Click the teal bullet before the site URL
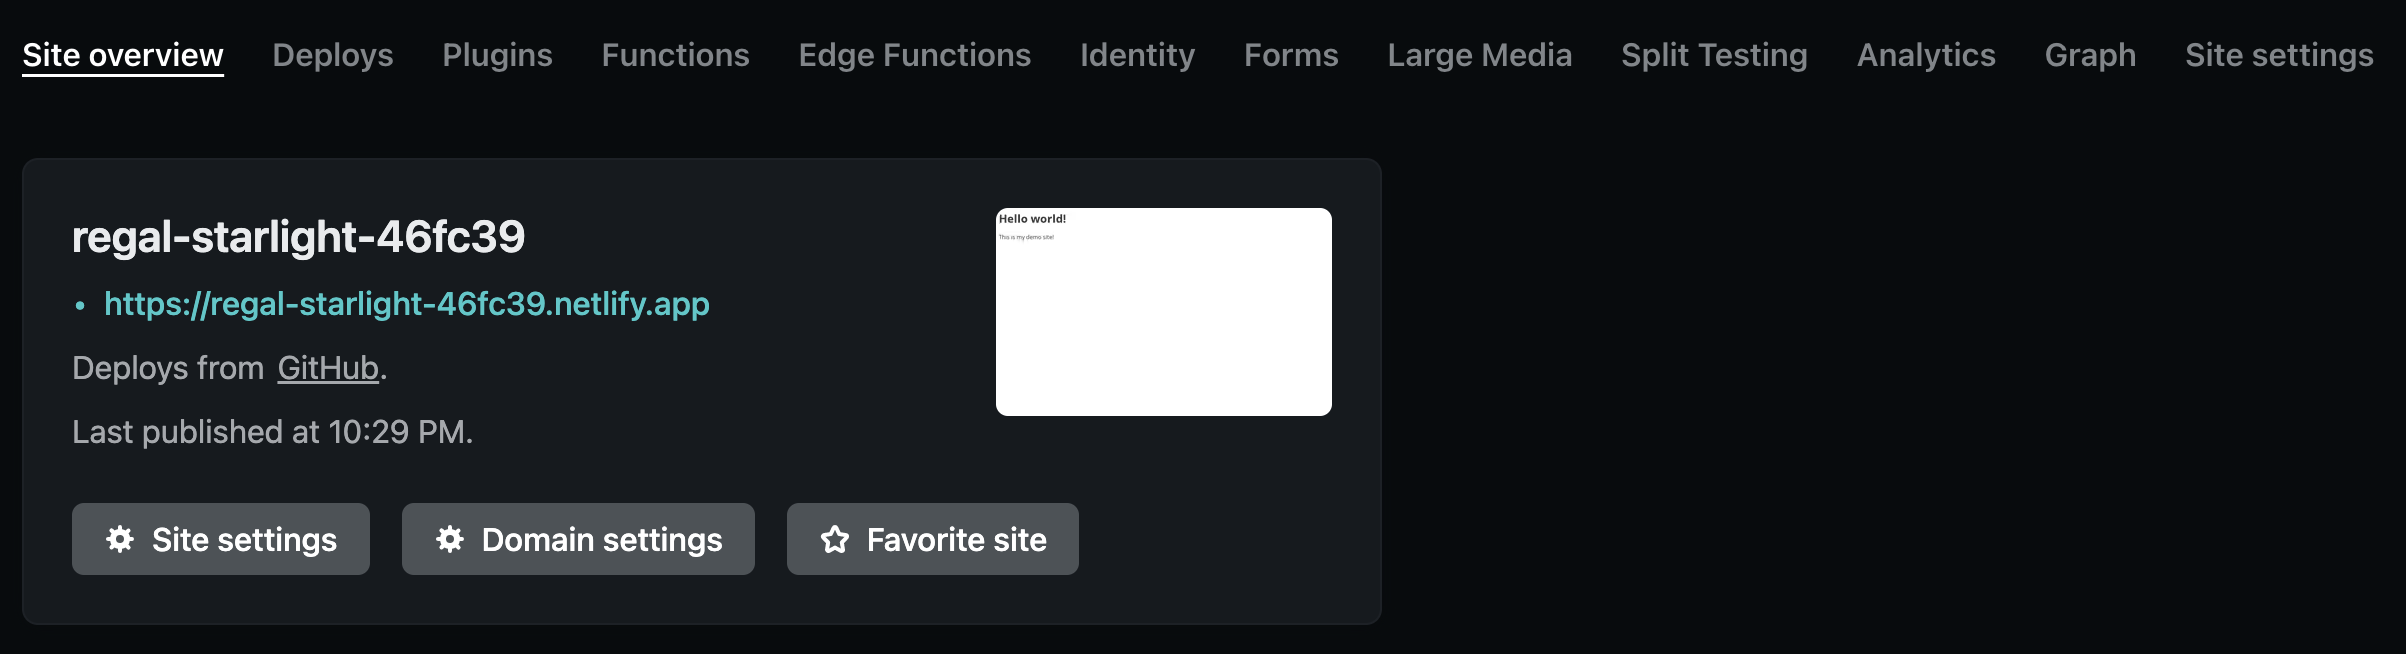This screenshot has width=2406, height=654. coord(81,306)
